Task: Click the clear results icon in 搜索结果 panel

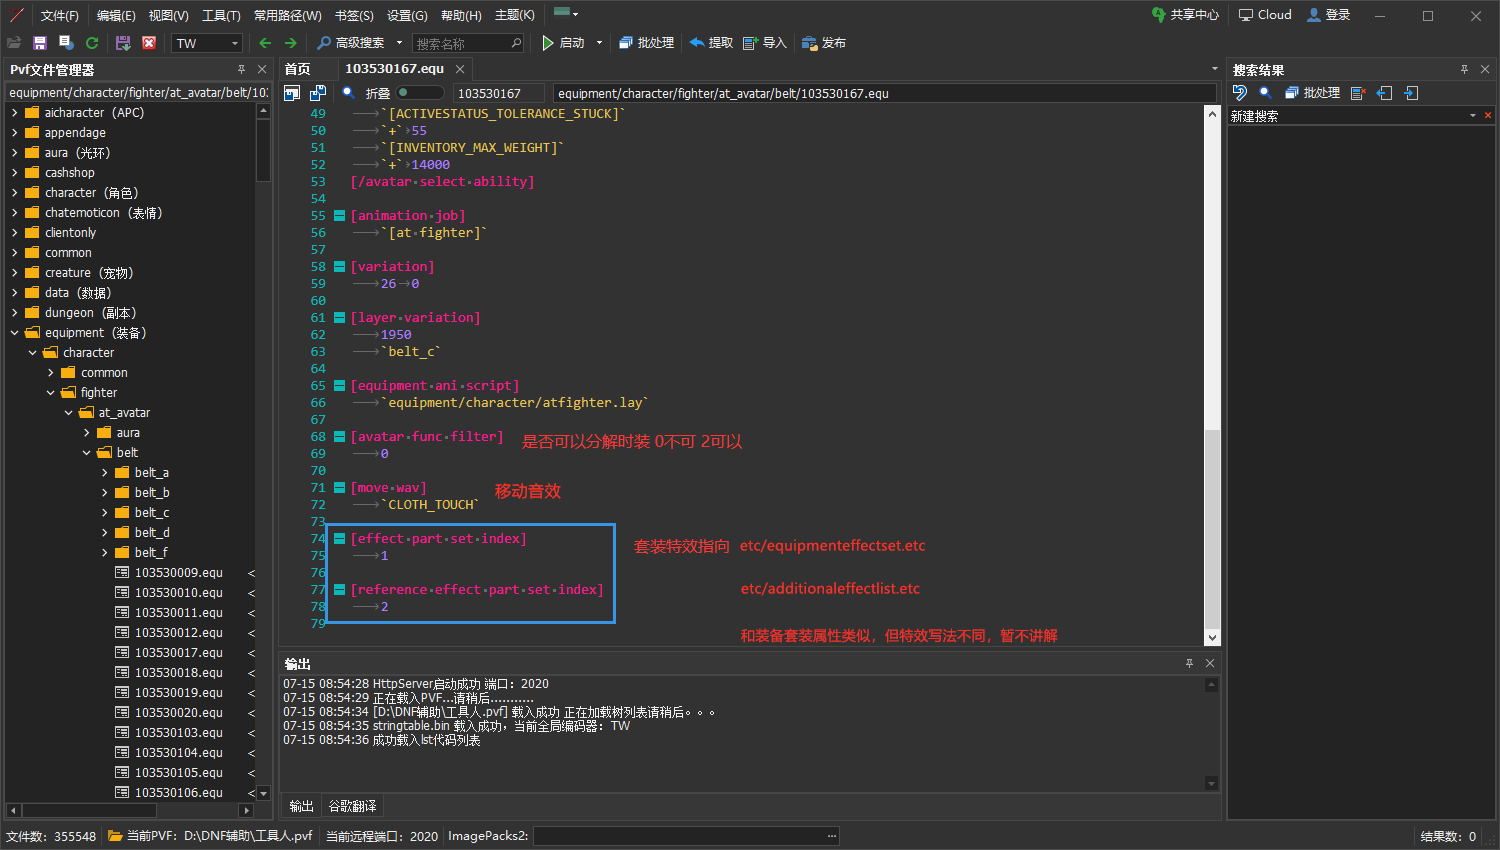Action: point(1357,93)
